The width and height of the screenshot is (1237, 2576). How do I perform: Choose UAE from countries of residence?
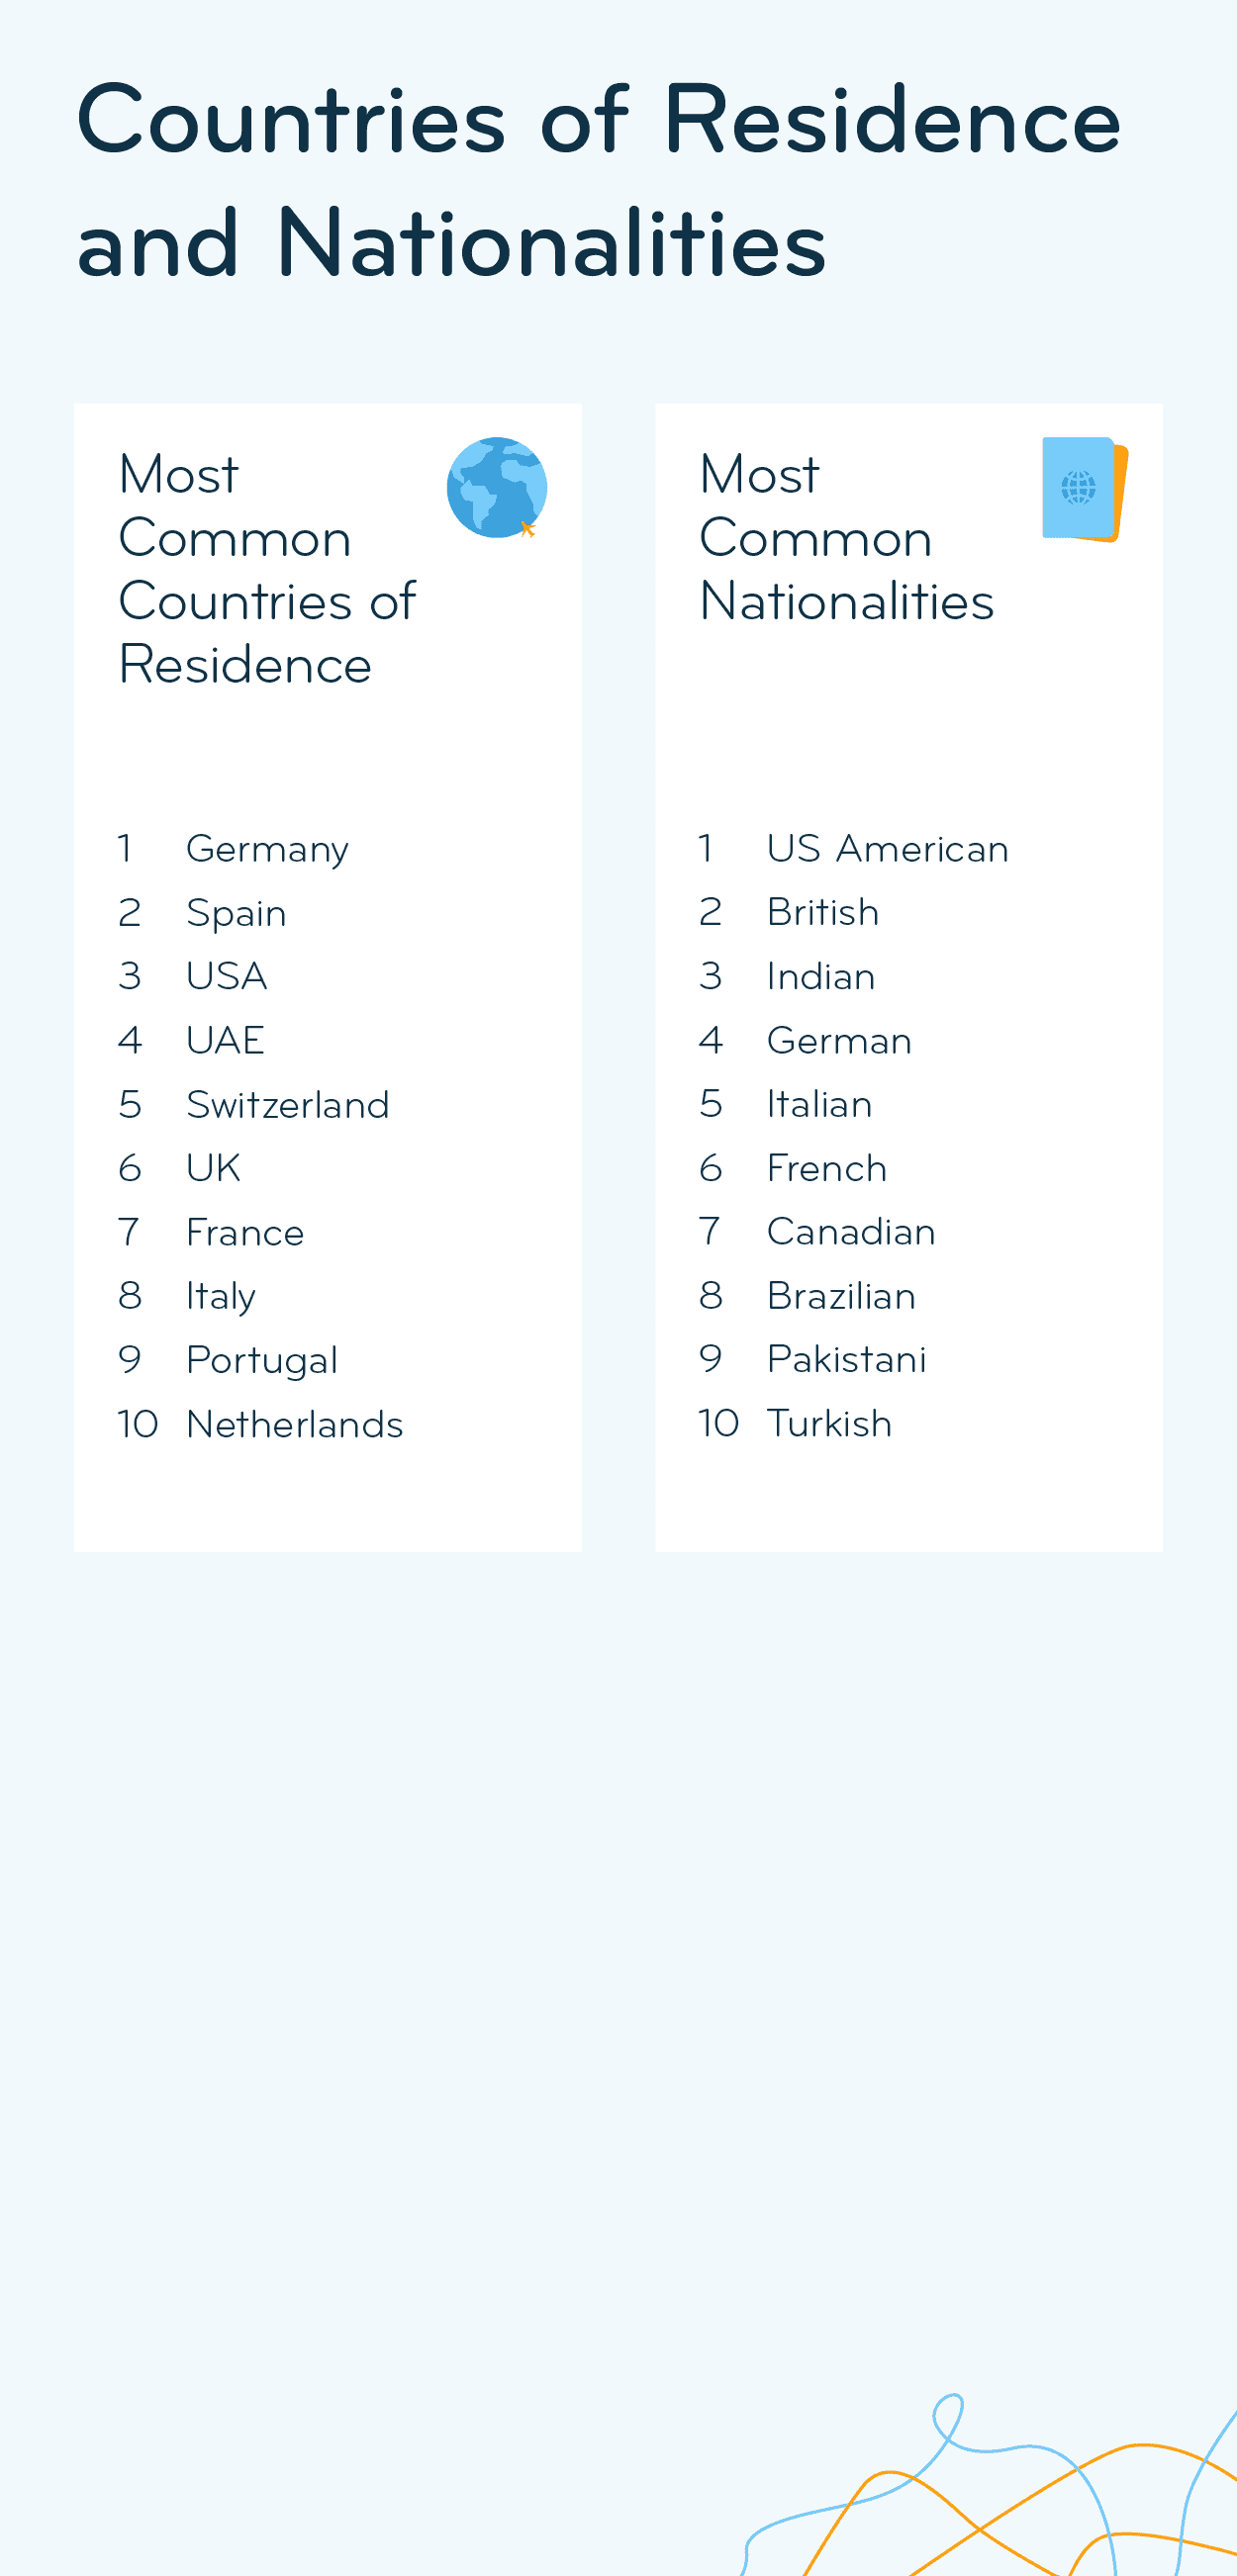225,1040
